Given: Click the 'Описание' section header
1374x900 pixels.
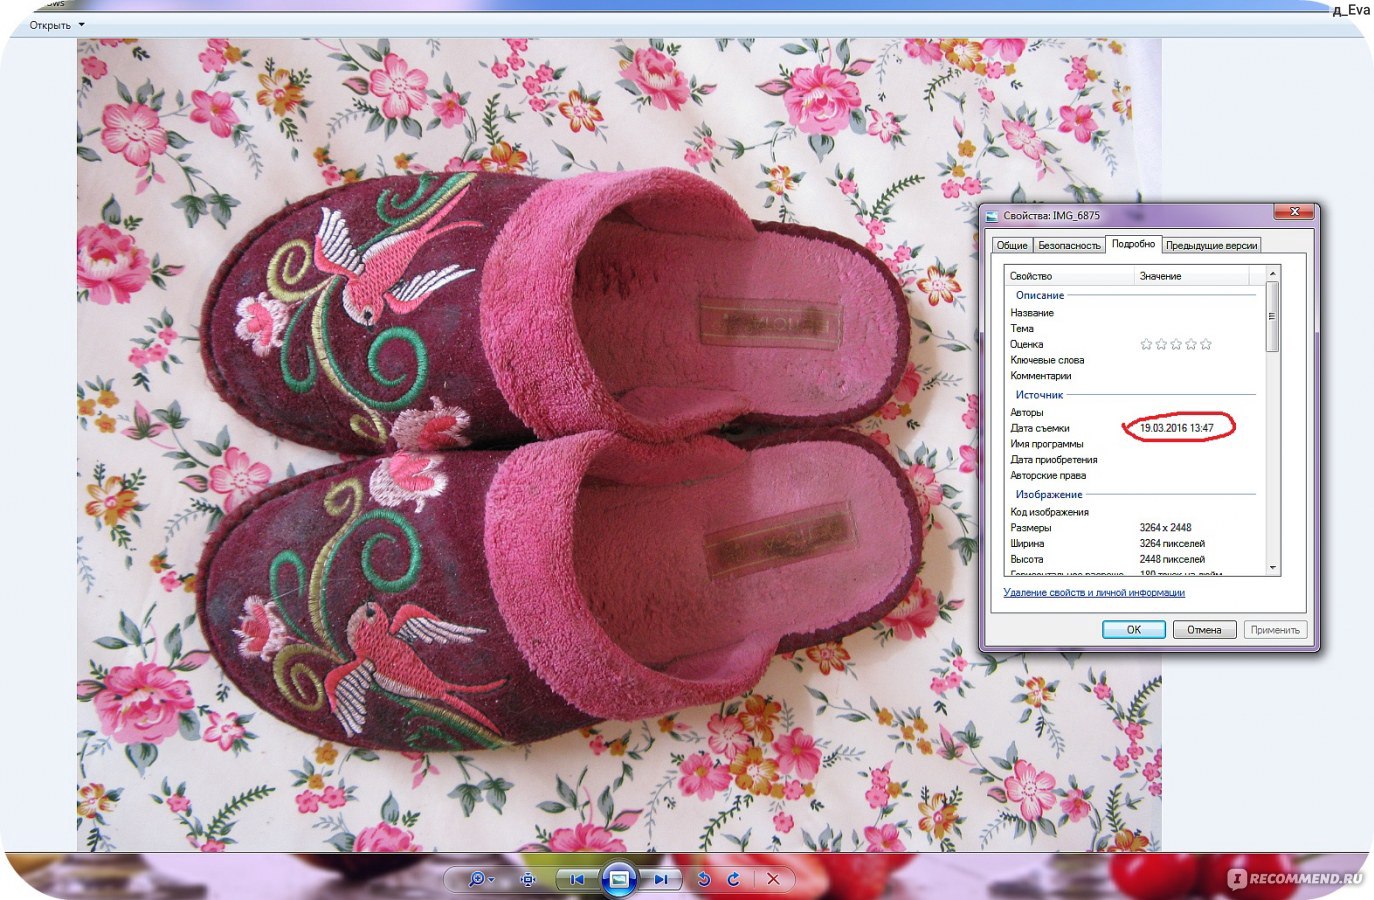Looking at the screenshot, I should point(1040,295).
